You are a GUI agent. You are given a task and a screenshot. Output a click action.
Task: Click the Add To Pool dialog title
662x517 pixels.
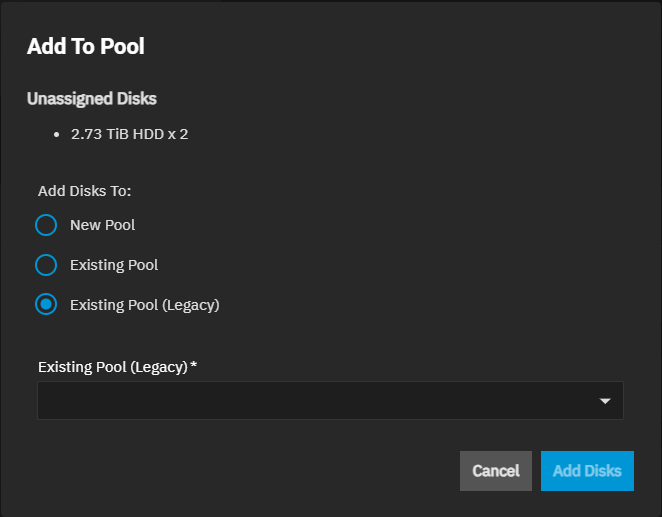click(87, 45)
